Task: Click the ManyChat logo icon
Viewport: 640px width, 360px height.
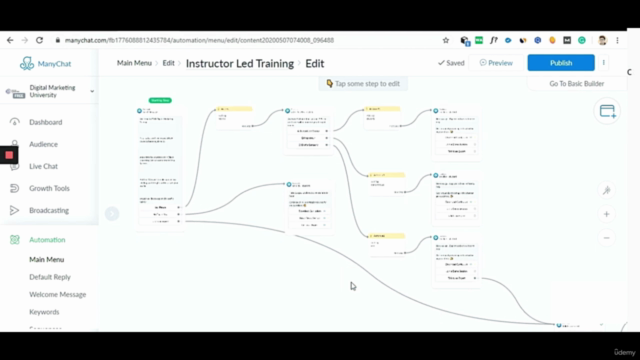Action: click(27, 63)
